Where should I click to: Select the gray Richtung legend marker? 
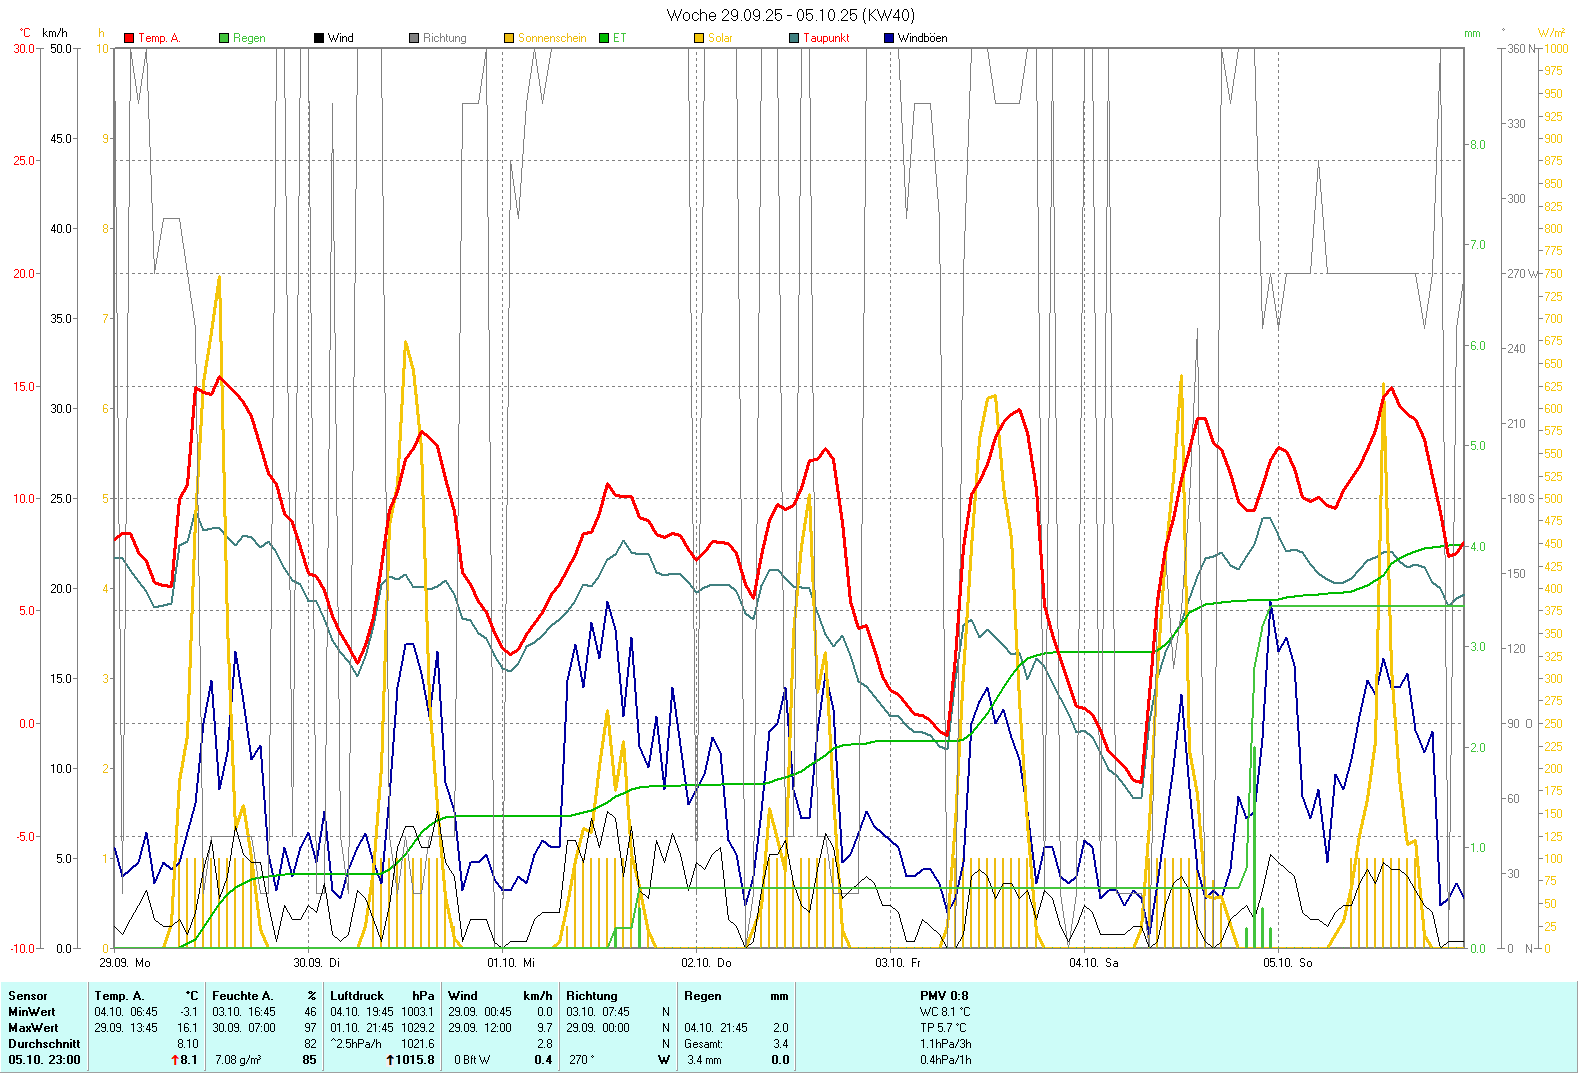pos(414,38)
